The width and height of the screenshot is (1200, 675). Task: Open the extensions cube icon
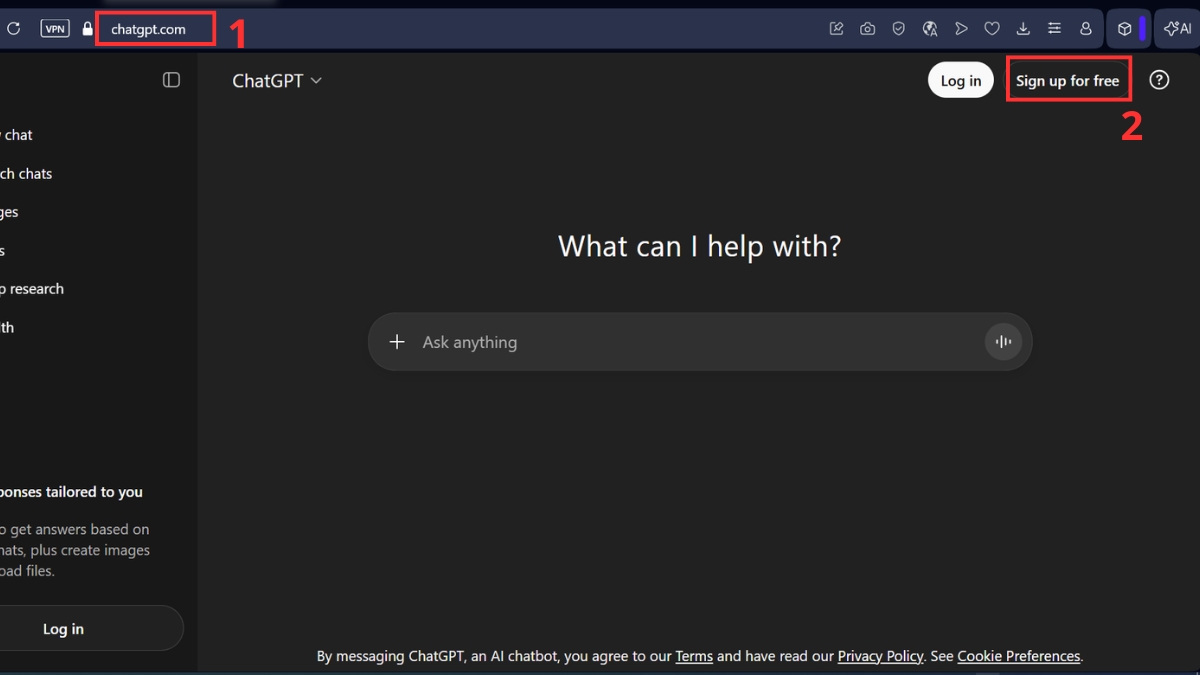tap(1124, 29)
